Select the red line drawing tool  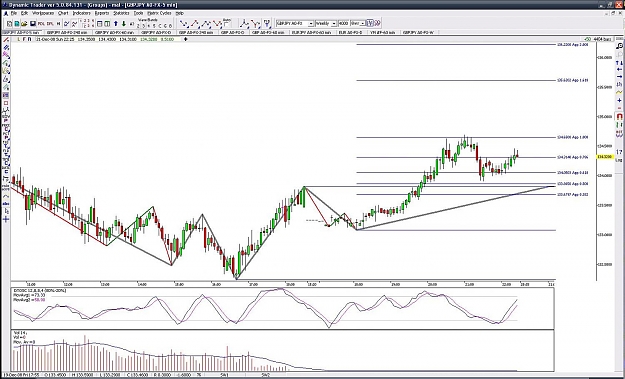click(6, 39)
